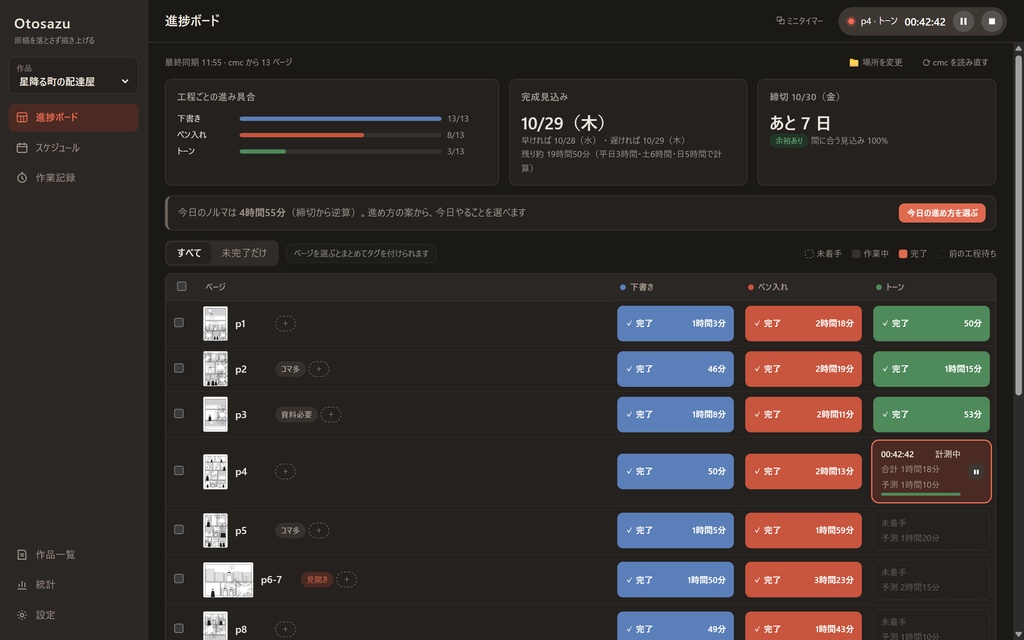Switch to the すべて filter tab

189,253
